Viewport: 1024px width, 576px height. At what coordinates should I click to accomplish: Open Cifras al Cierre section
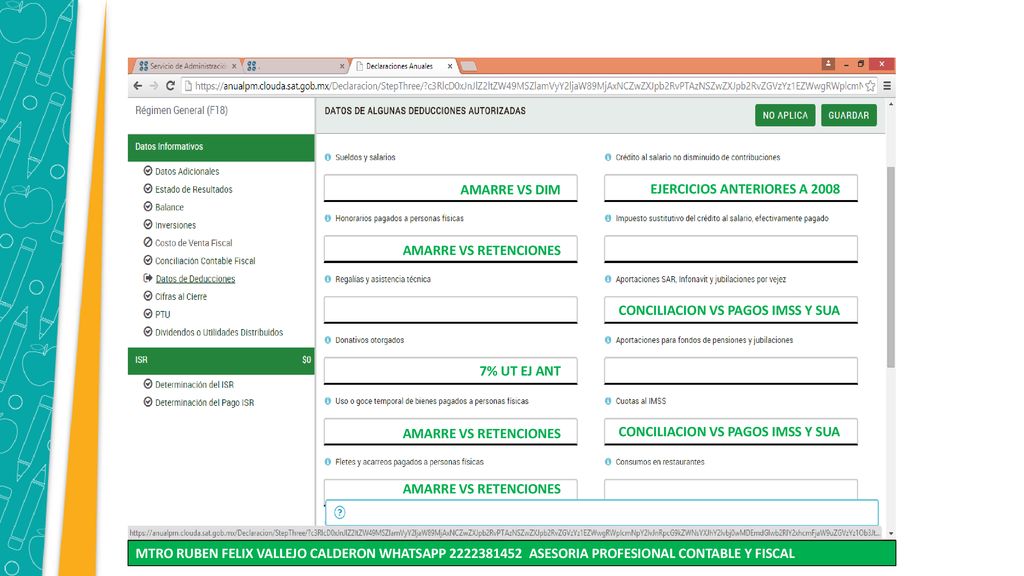coord(181,296)
